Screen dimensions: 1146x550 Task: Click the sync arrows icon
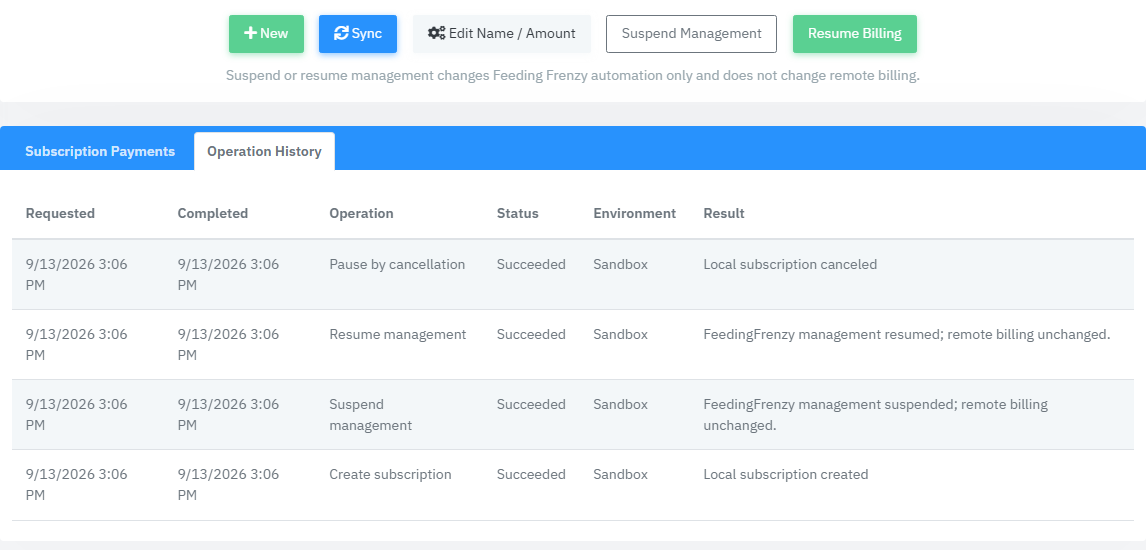pos(341,34)
